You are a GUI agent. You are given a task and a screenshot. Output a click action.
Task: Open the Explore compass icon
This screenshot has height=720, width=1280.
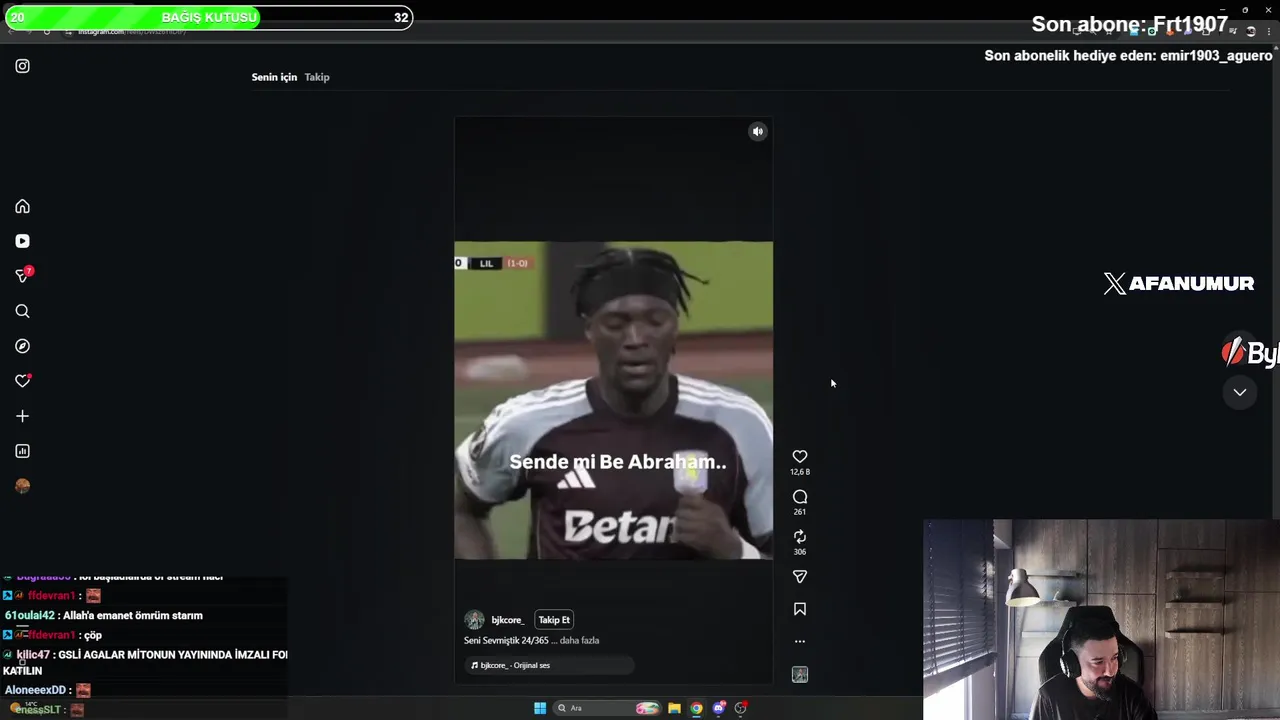pyautogui.click(x=22, y=346)
